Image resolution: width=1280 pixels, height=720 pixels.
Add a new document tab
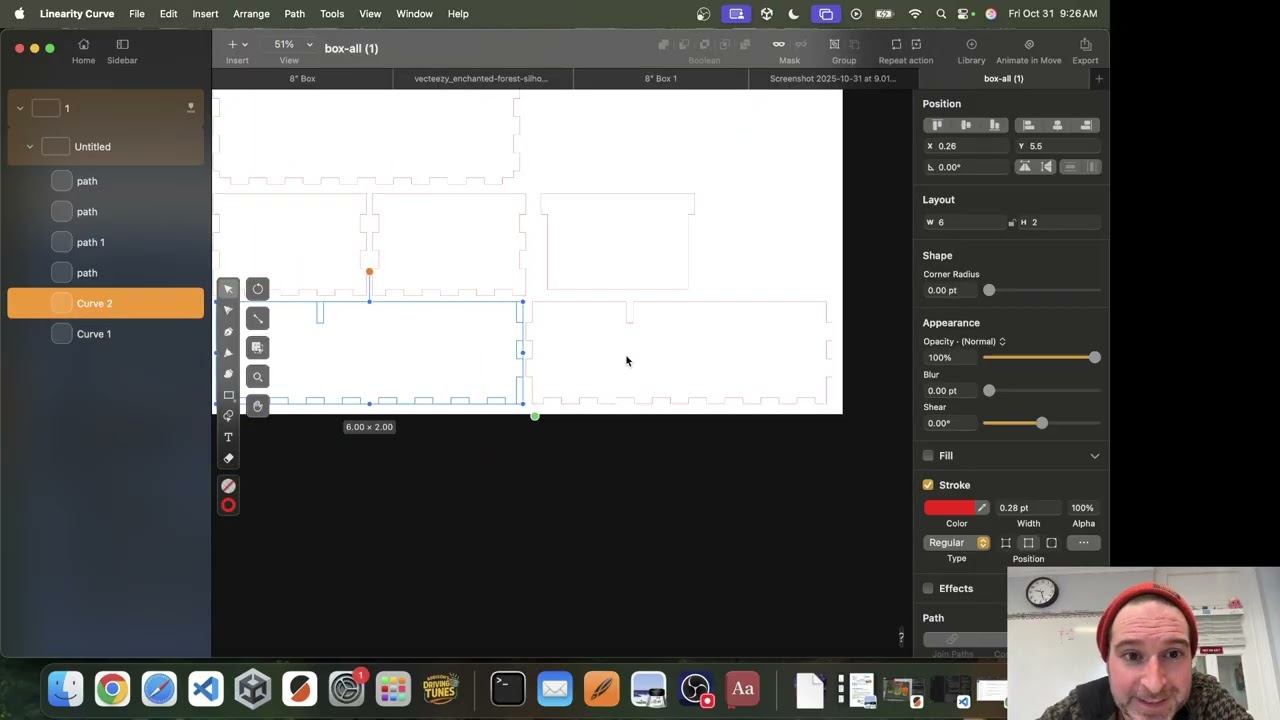(1098, 78)
